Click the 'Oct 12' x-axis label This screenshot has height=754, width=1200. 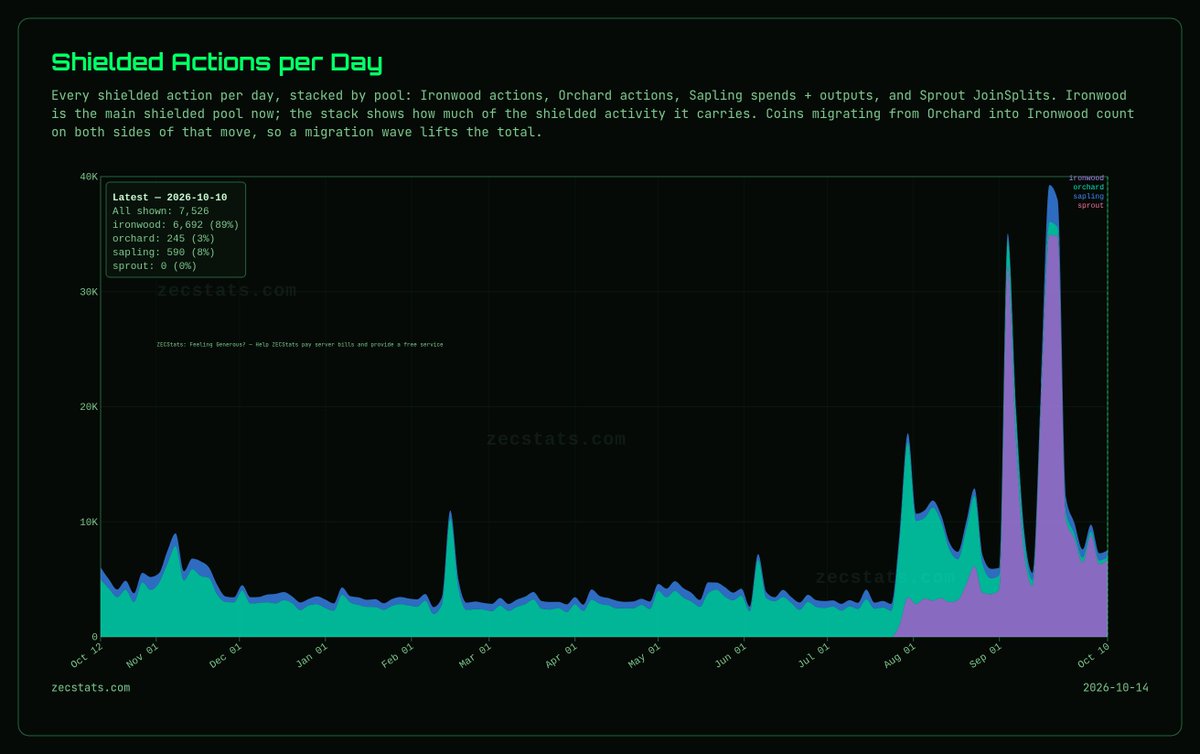point(86,657)
